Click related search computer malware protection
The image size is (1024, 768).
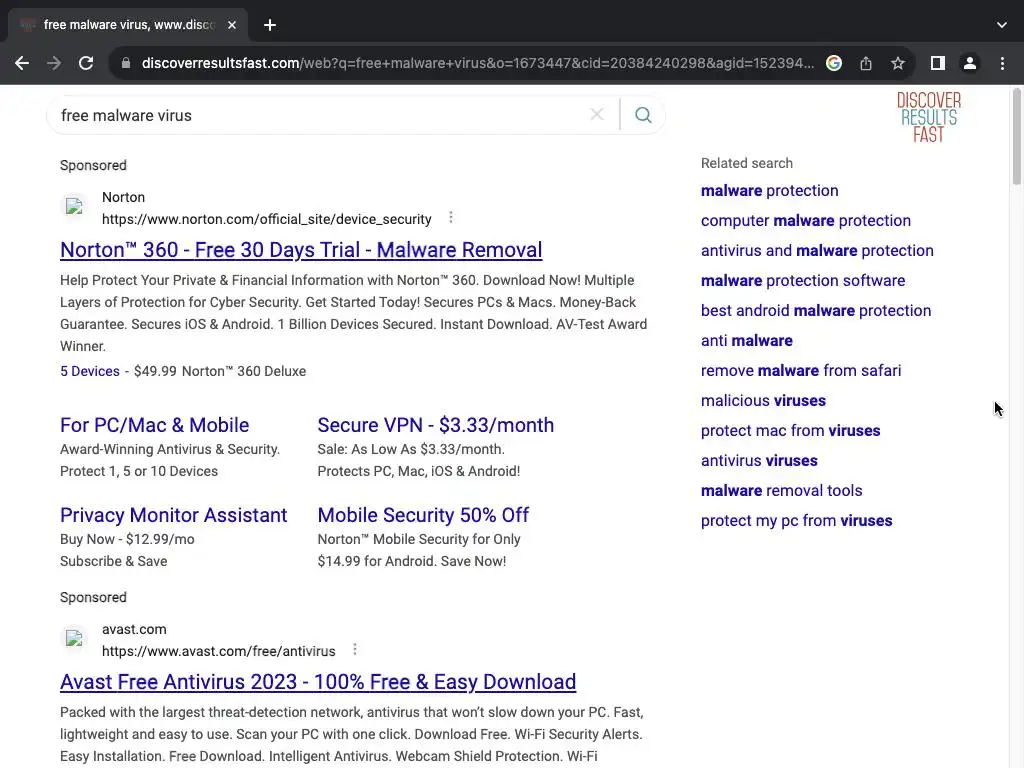(x=806, y=221)
